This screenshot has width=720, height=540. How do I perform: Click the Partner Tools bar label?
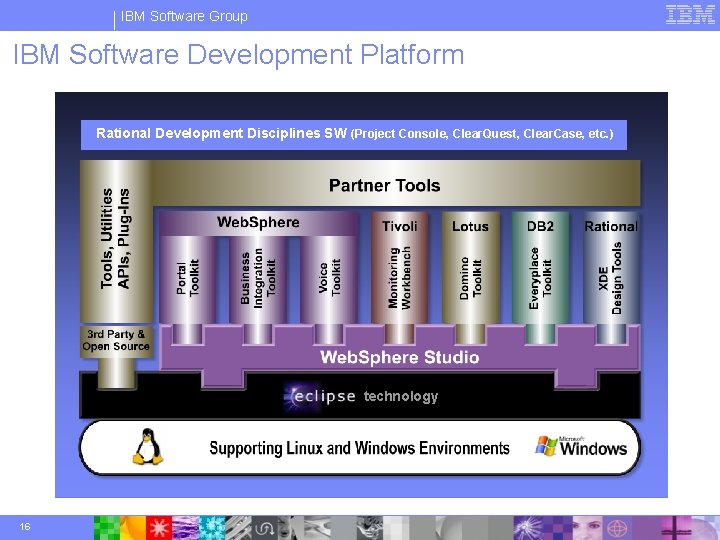[x=384, y=186]
